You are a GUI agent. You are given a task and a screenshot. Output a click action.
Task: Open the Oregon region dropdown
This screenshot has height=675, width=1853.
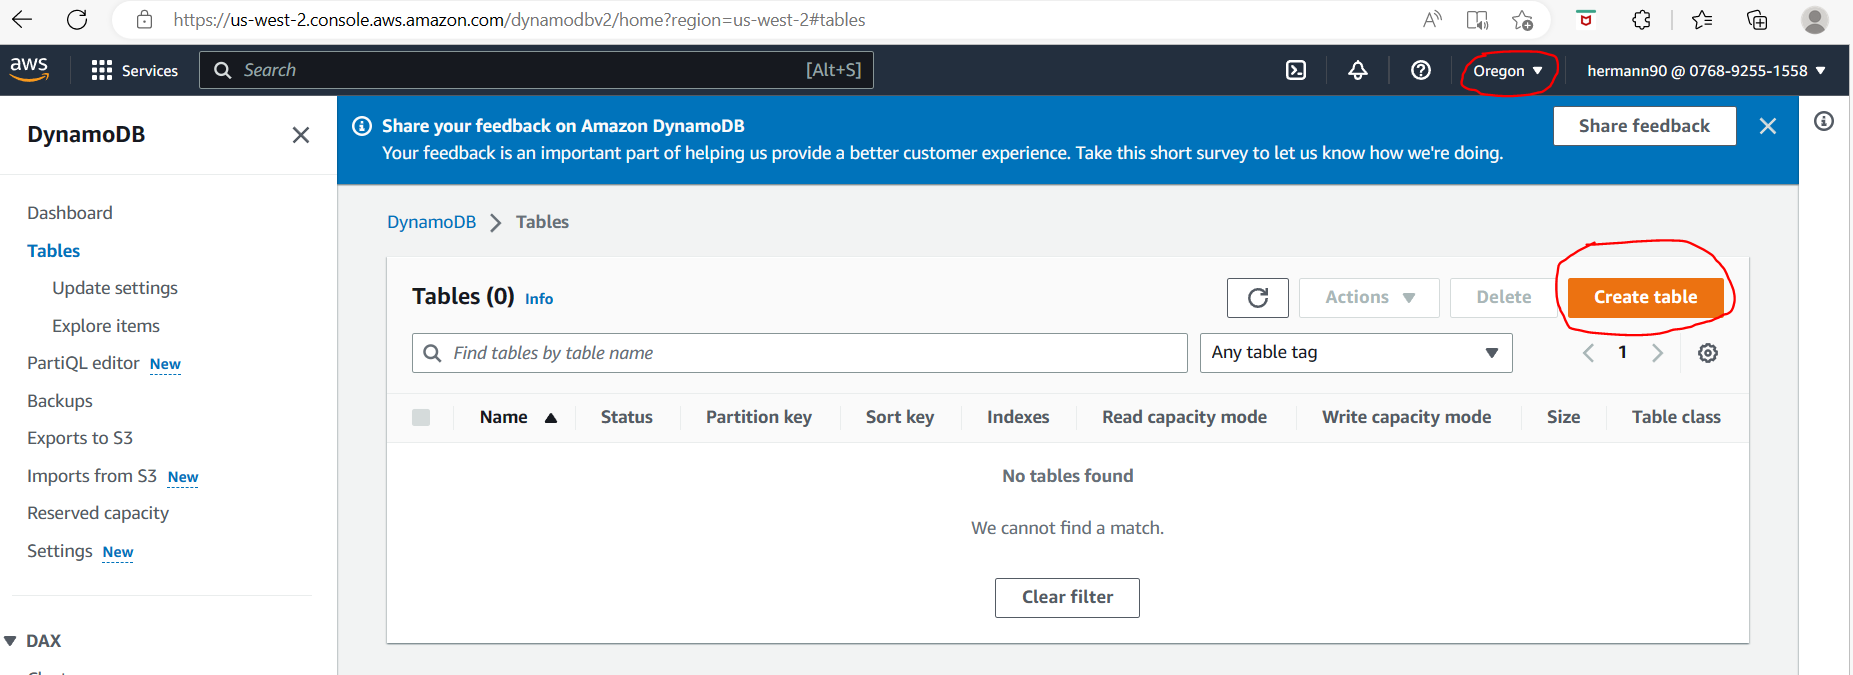pyautogui.click(x=1508, y=70)
